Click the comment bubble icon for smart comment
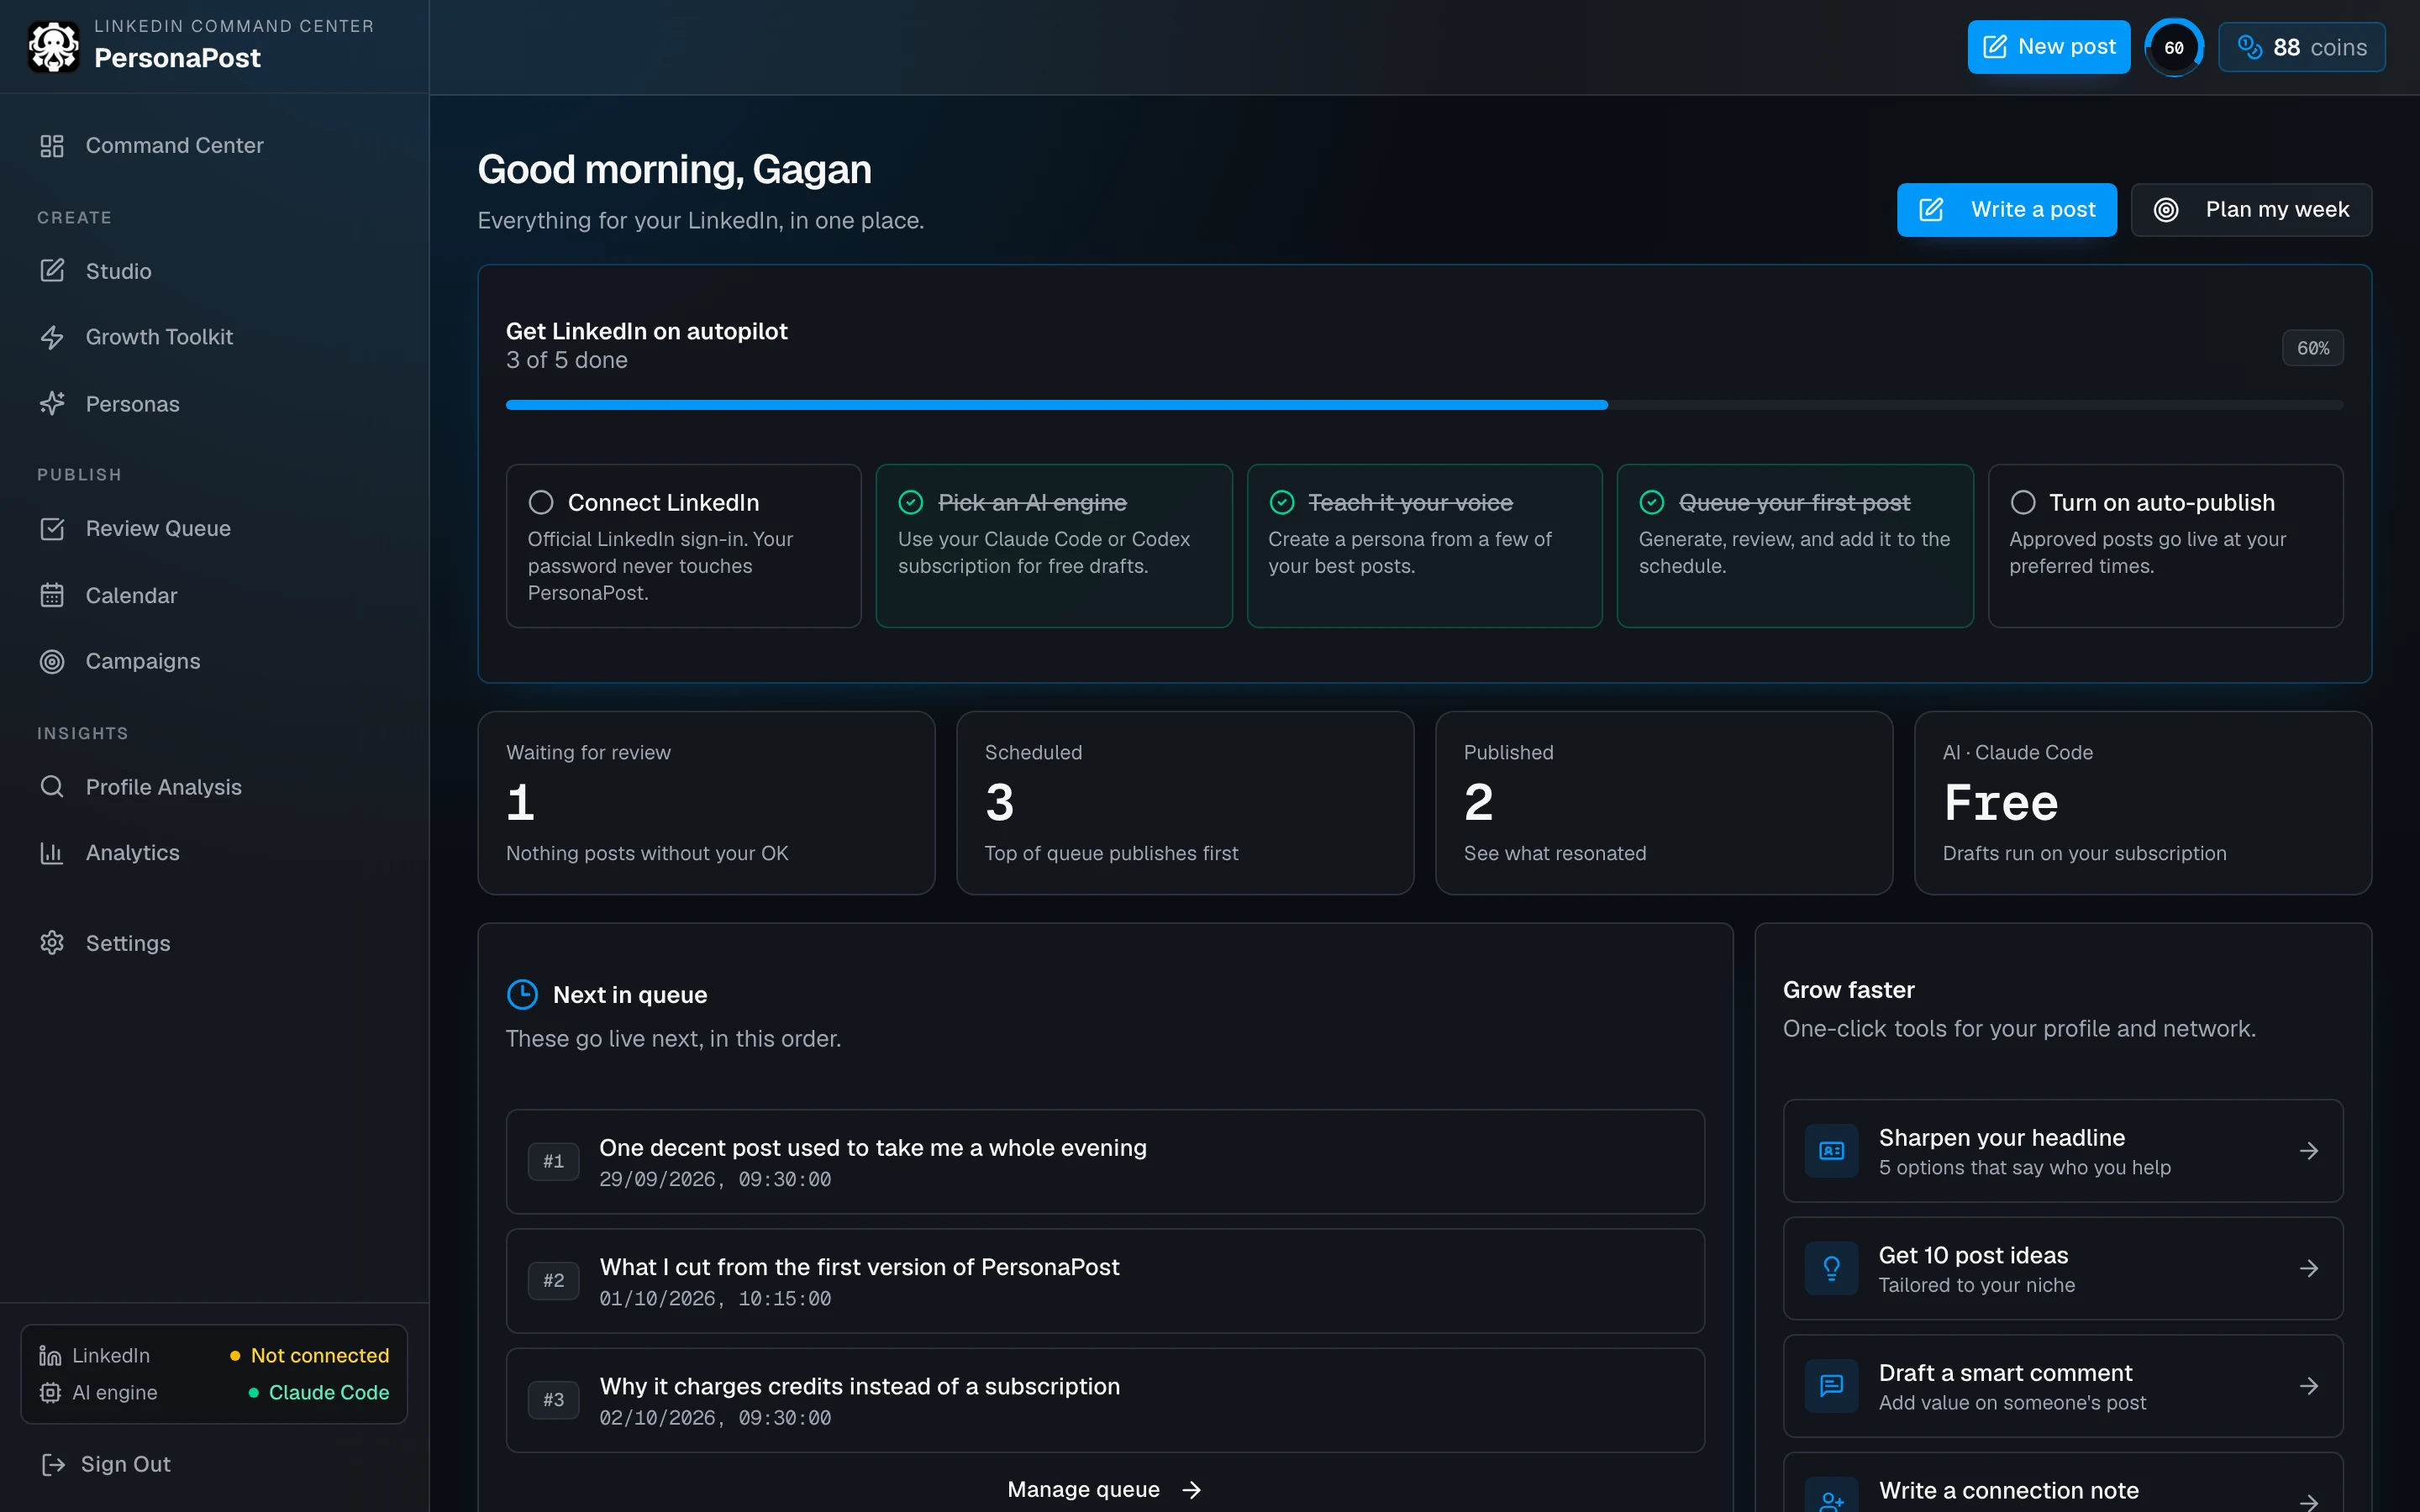 (x=1831, y=1386)
